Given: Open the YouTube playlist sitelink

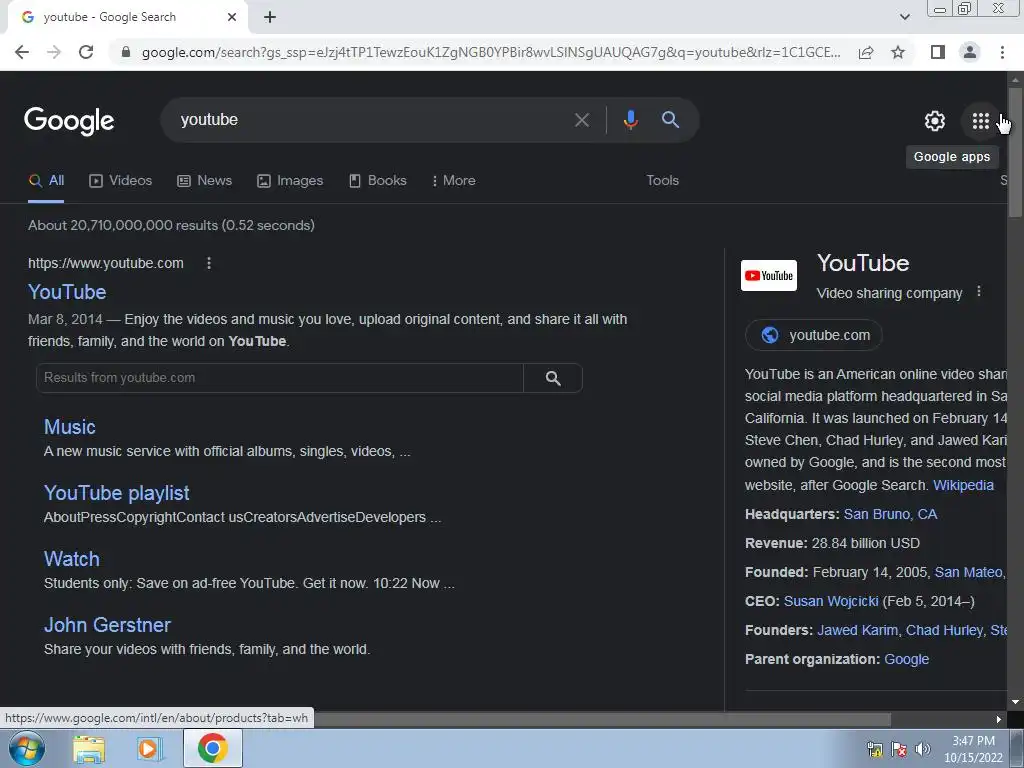Looking at the screenshot, I should point(117,493).
